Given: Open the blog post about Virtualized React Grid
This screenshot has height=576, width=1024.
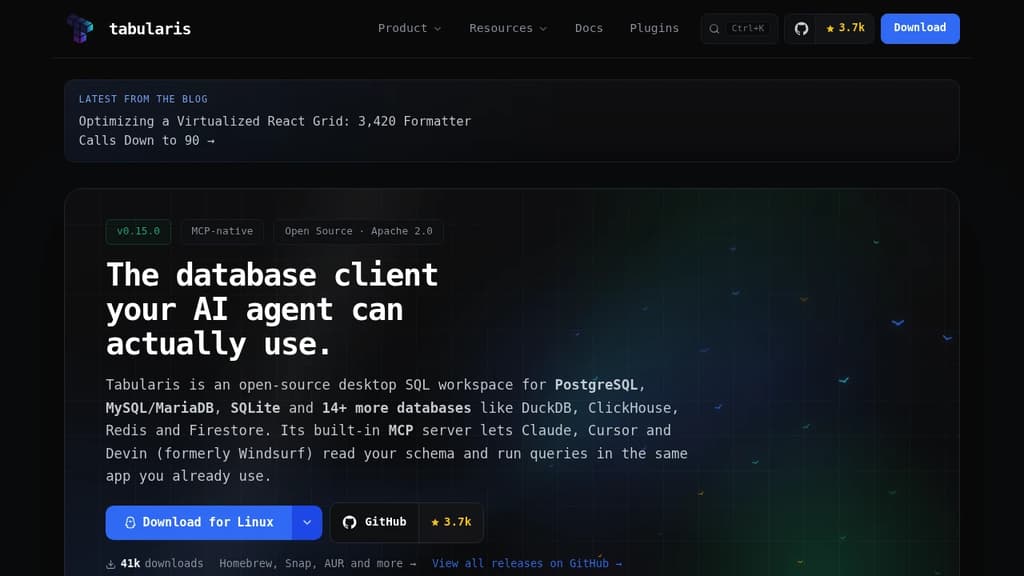Looking at the screenshot, I should click(274, 131).
